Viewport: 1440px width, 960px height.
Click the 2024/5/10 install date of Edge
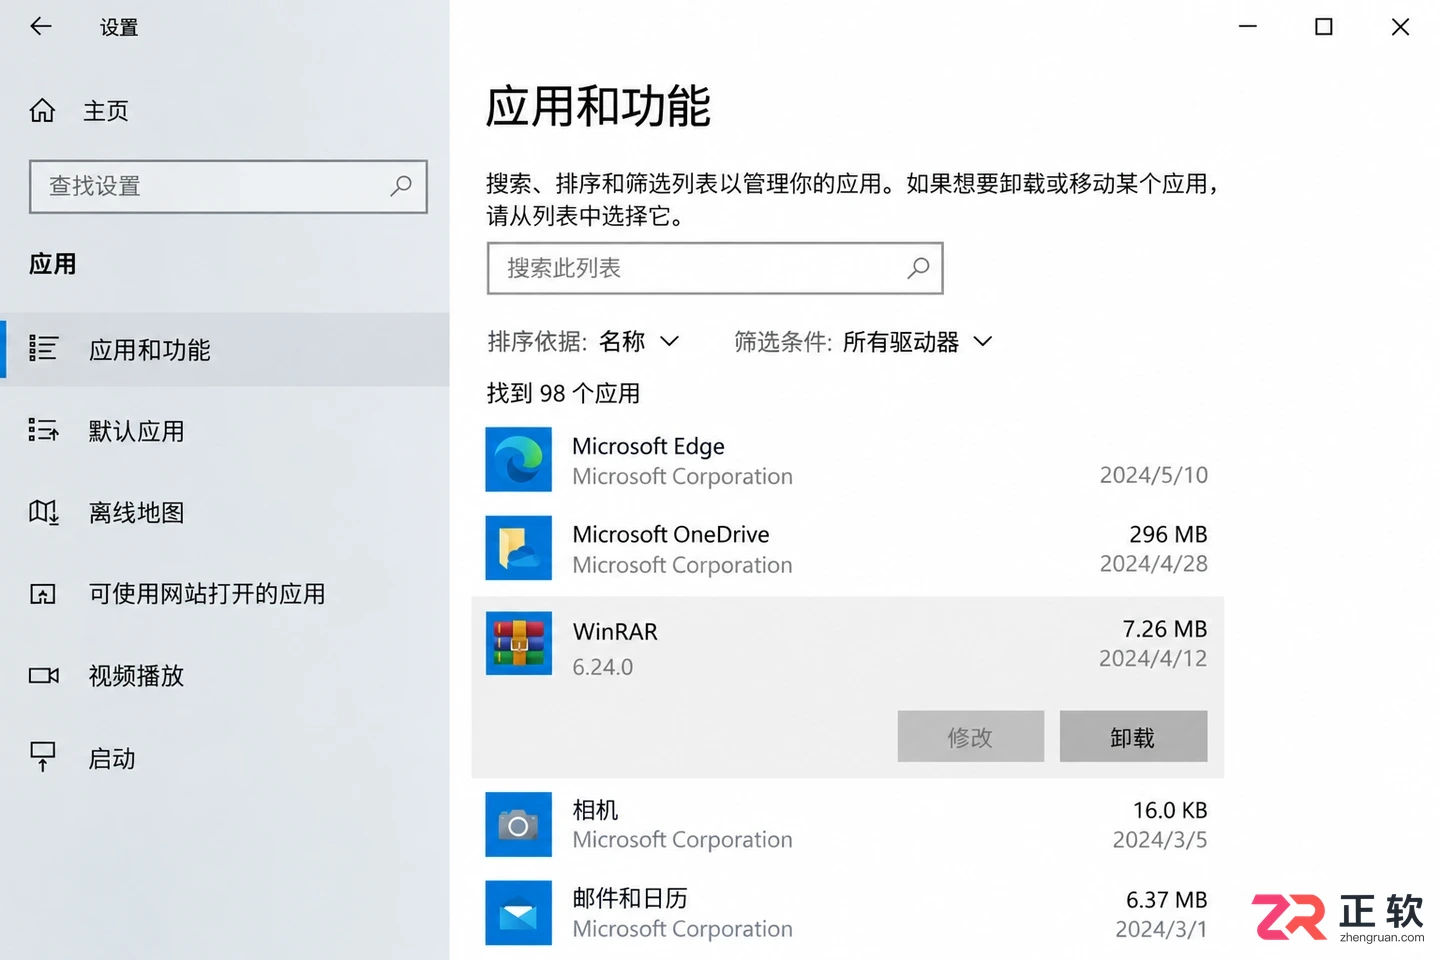(1154, 475)
